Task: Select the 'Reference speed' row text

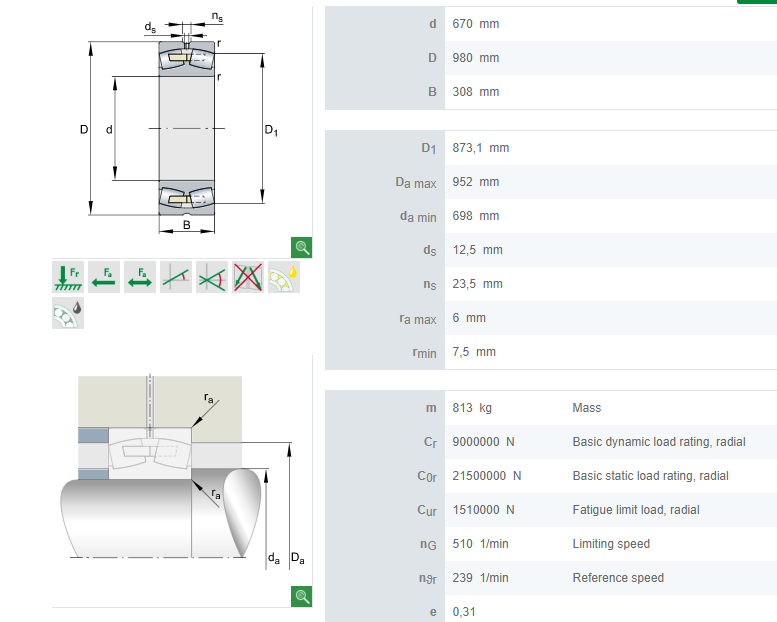Action: click(x=617, y=578)
